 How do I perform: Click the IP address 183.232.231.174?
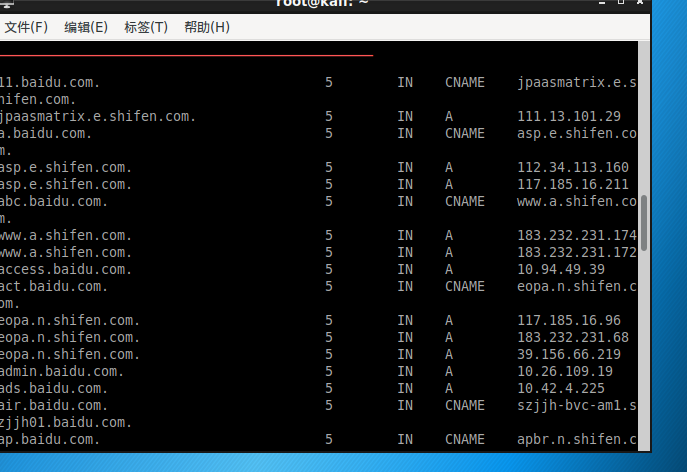[577, 235]
